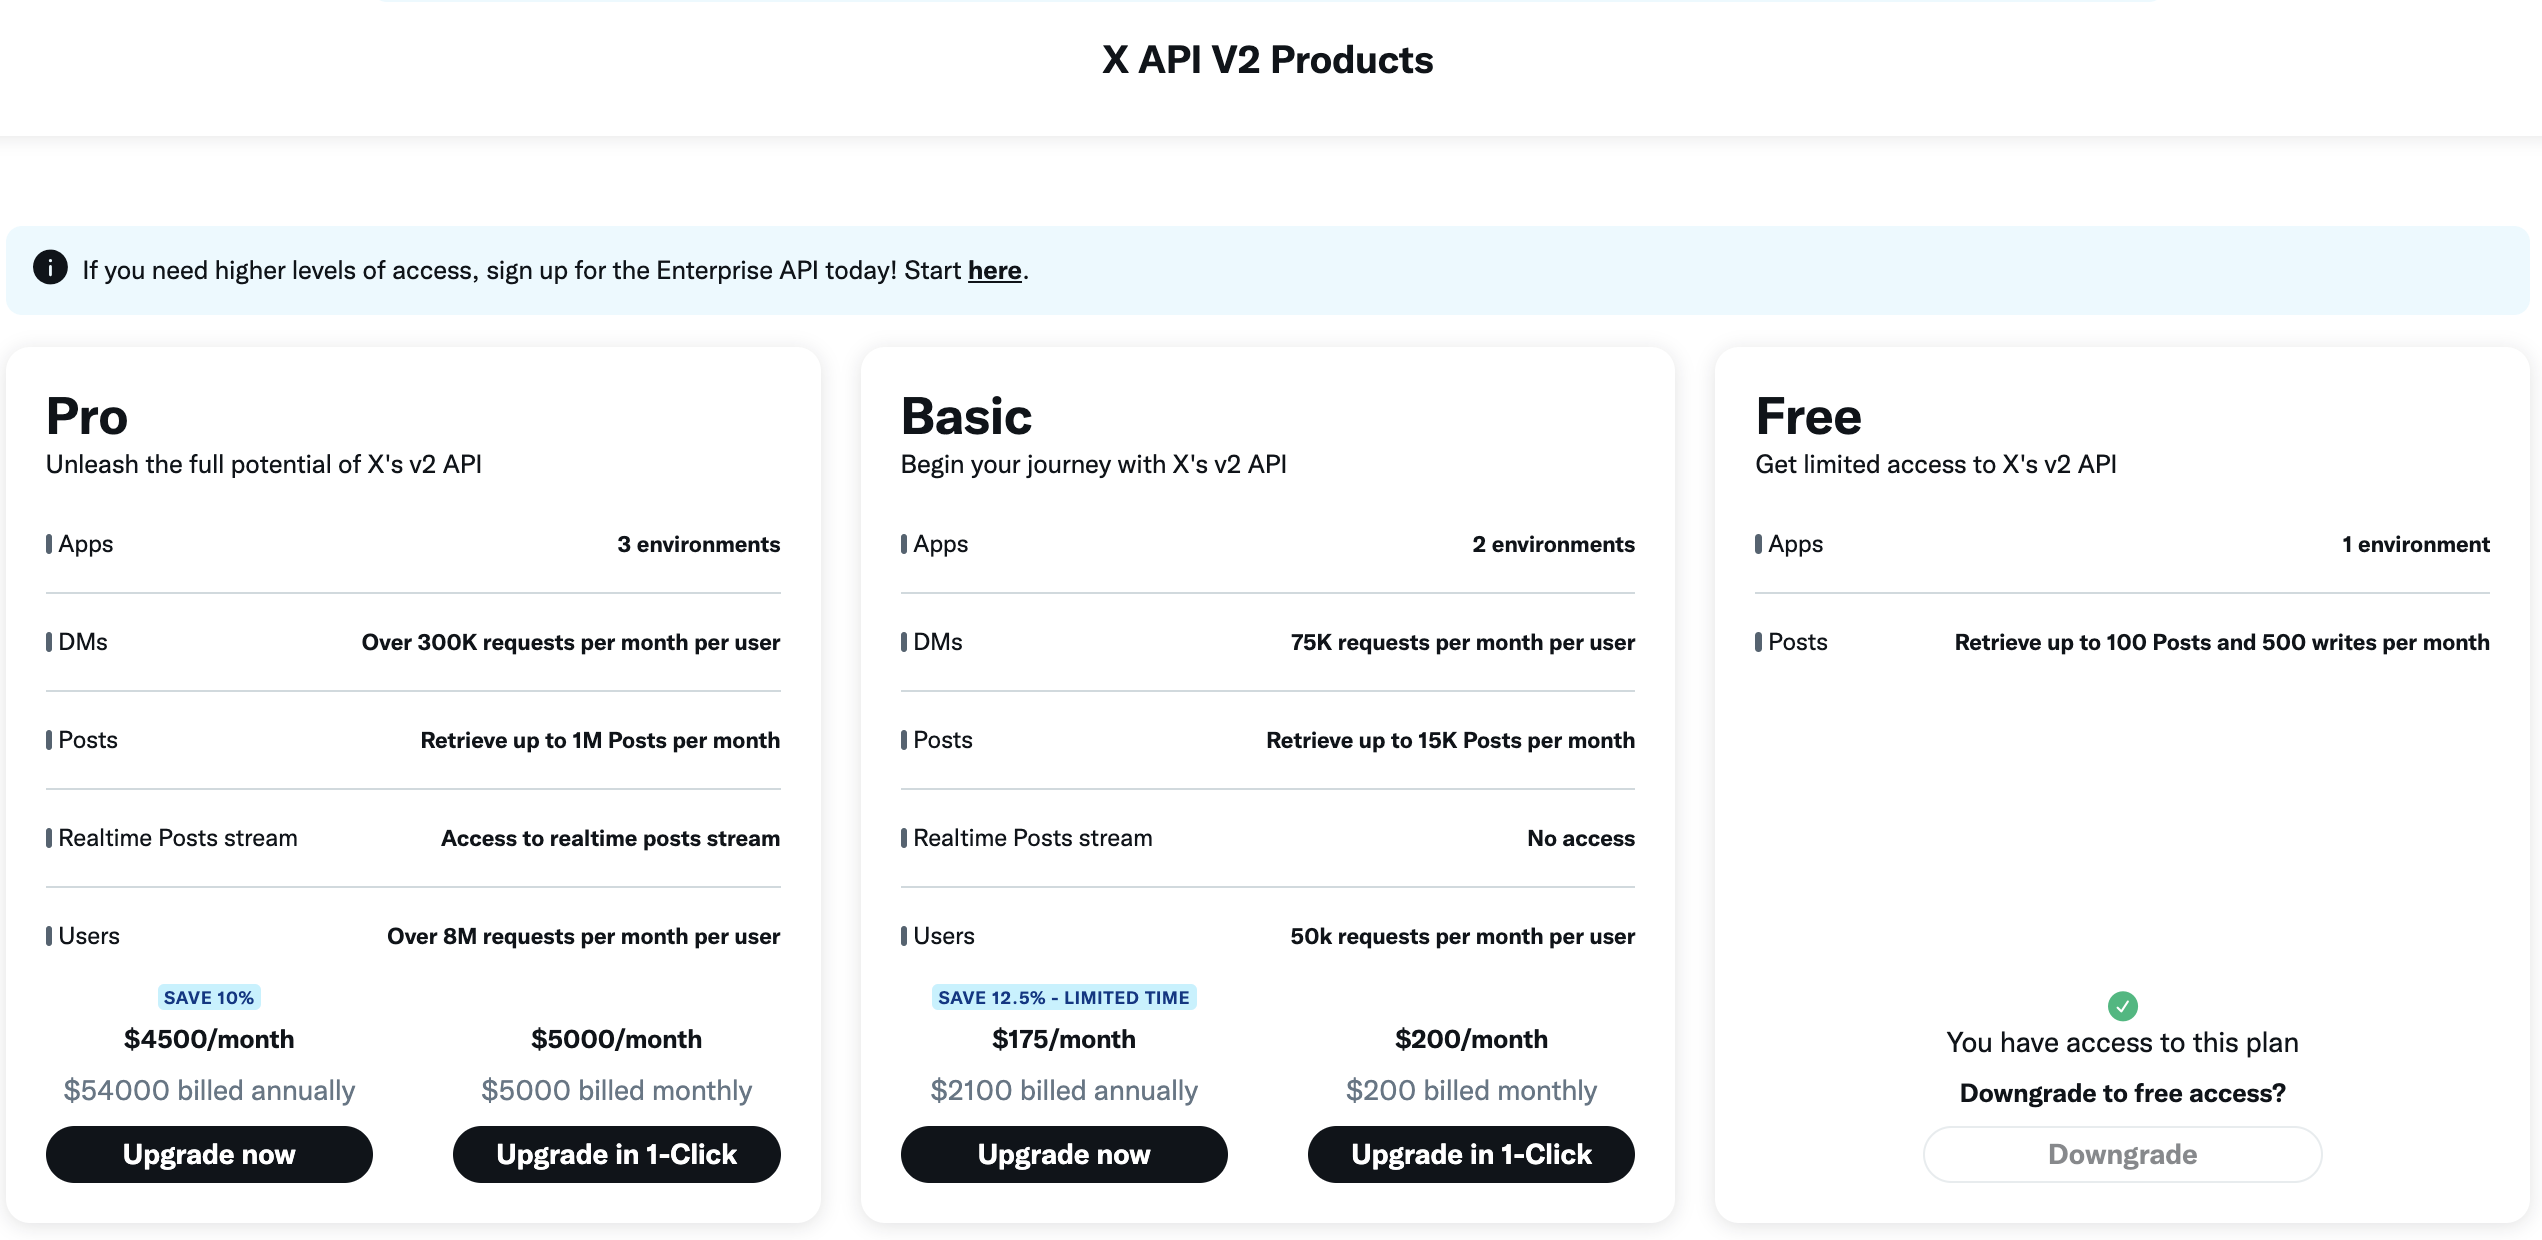Click Pro annual Upgrade now button
This screenshot has height=1240, width=2542.
[209, 1154]
